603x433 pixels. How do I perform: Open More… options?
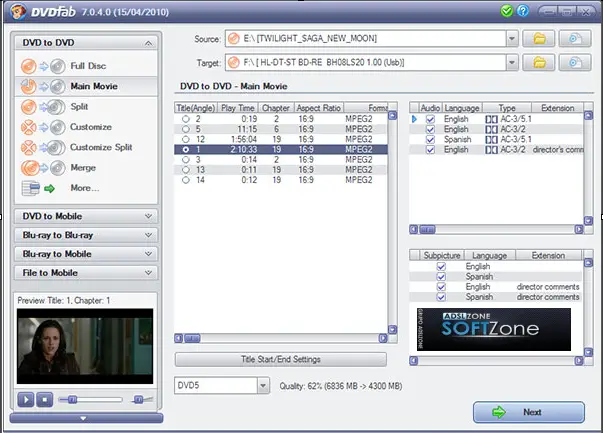click(x=85, y=188)
